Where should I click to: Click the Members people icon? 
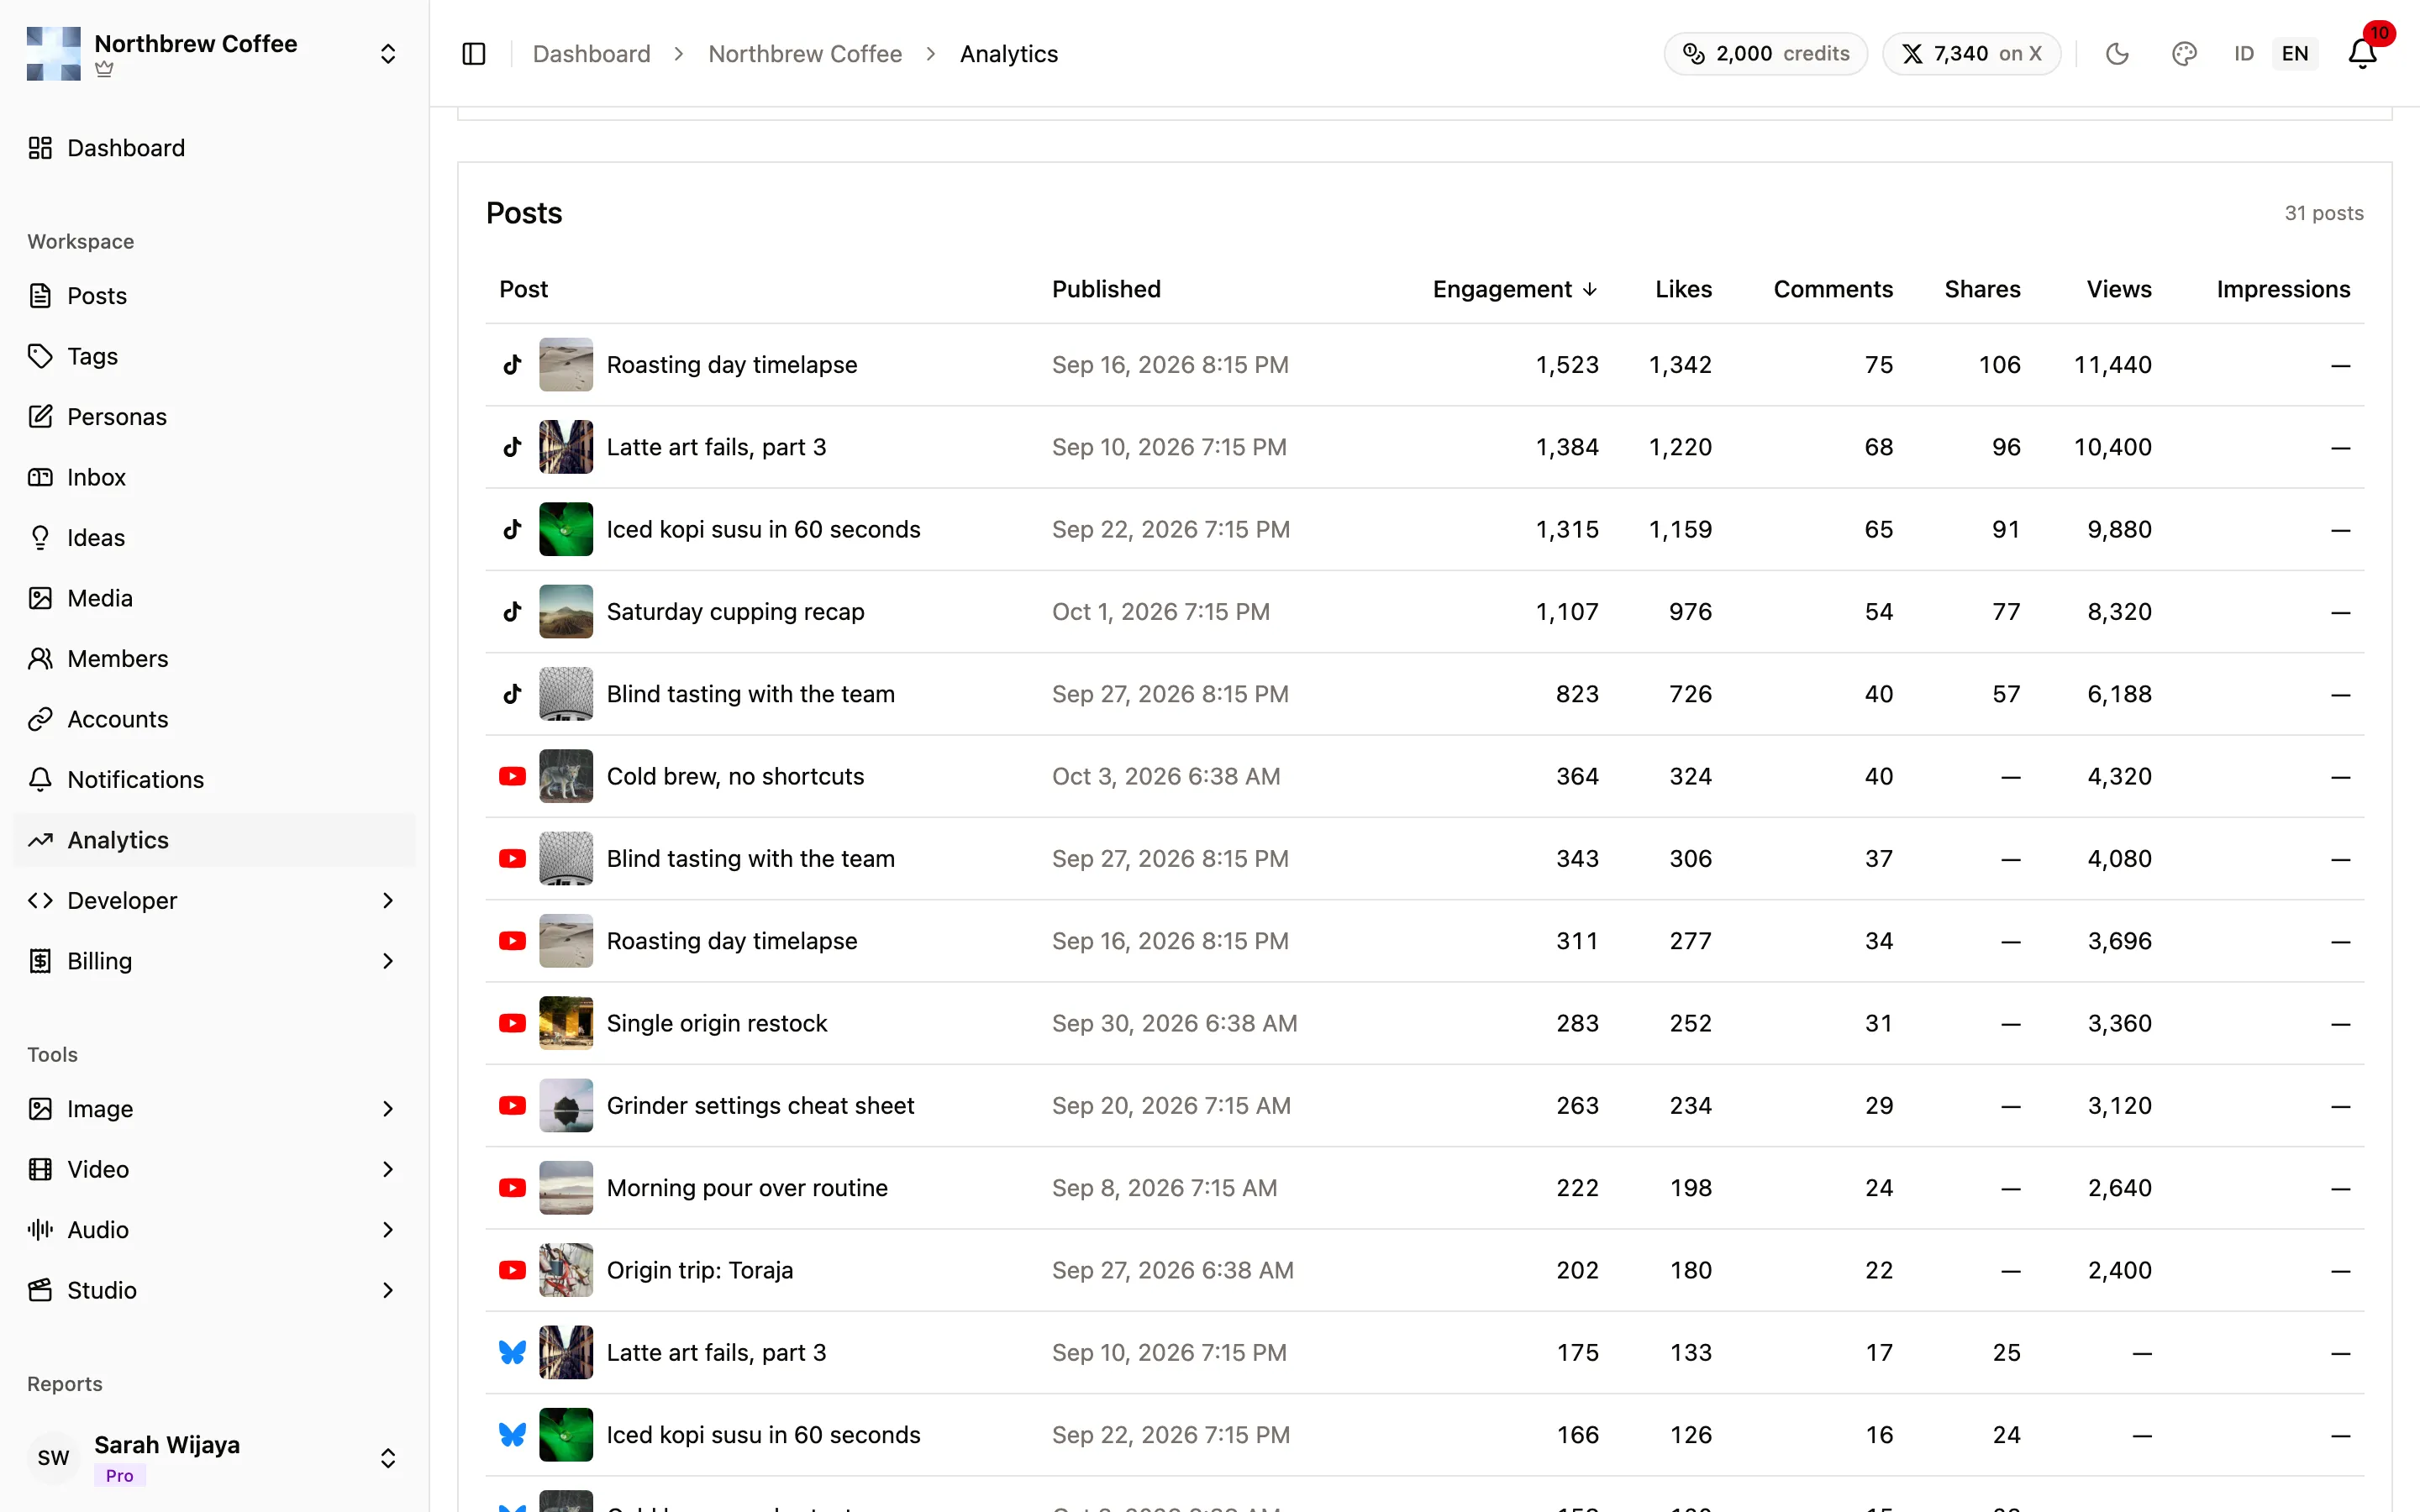pos(40,658)
